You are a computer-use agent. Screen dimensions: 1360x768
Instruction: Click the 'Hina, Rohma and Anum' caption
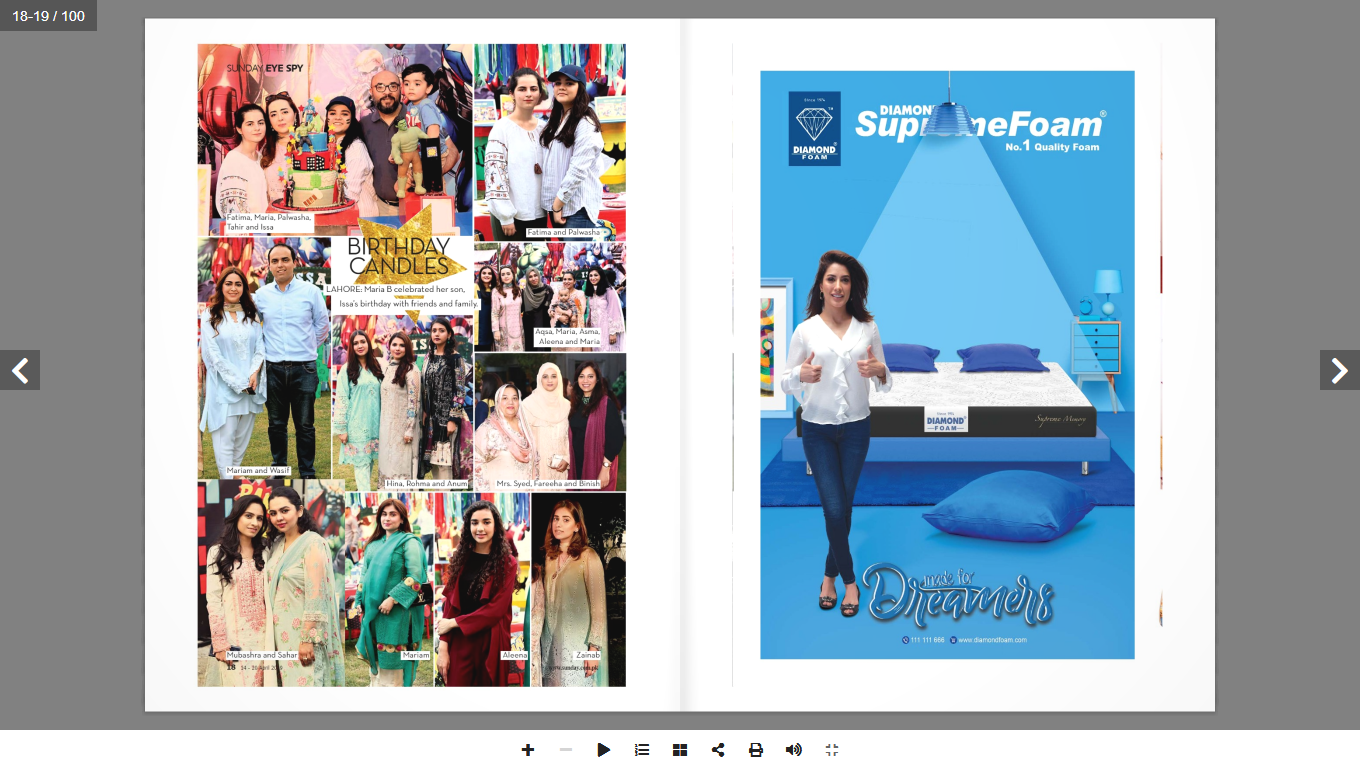click(426, 484)
